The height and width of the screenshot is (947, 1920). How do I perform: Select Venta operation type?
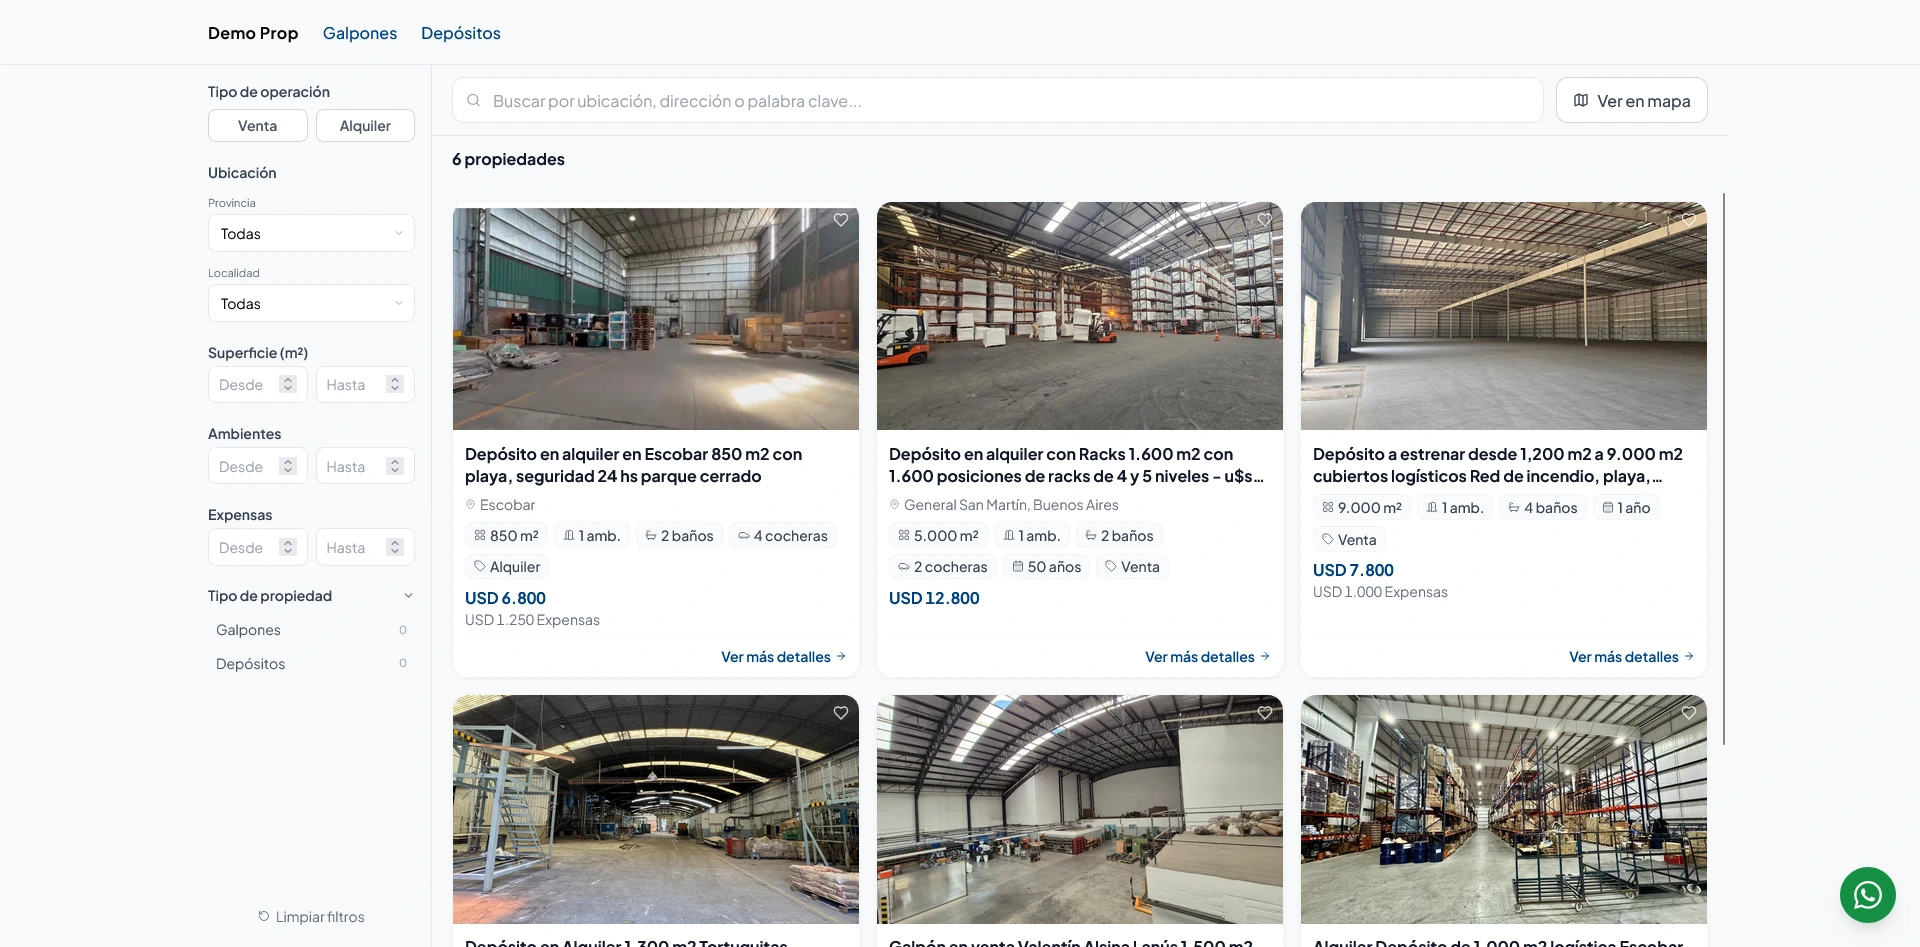258,126
